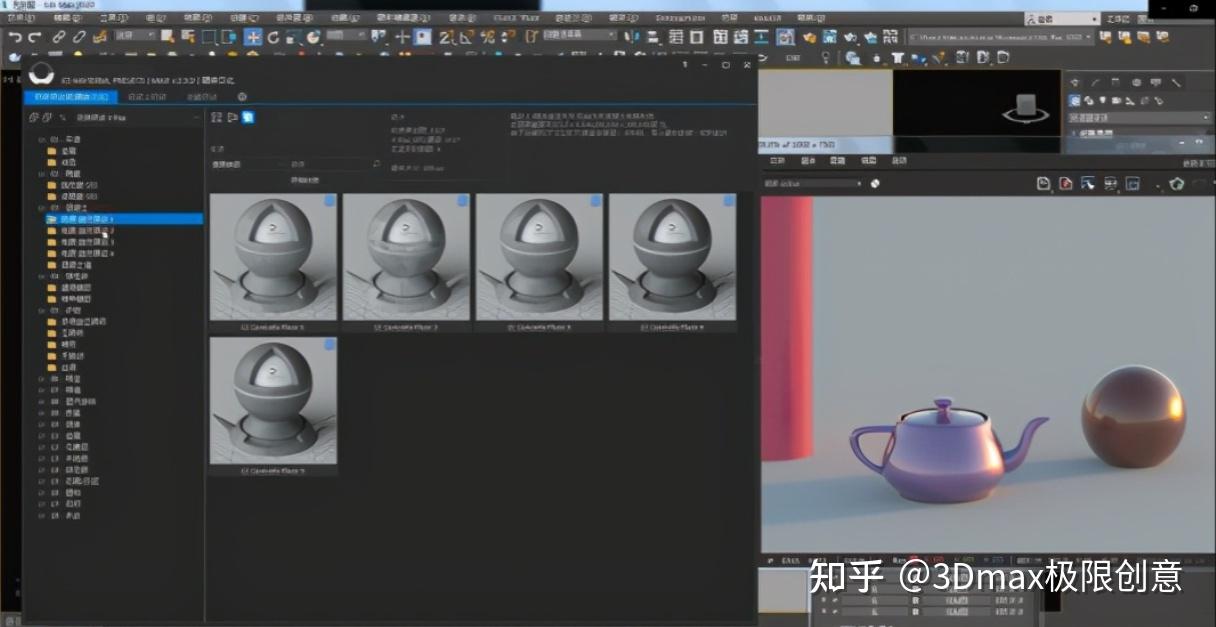Click the thumbnail view icon in the material browser toolbar
This screenshot has height=627, width=1216.
(x=248, y=117)
